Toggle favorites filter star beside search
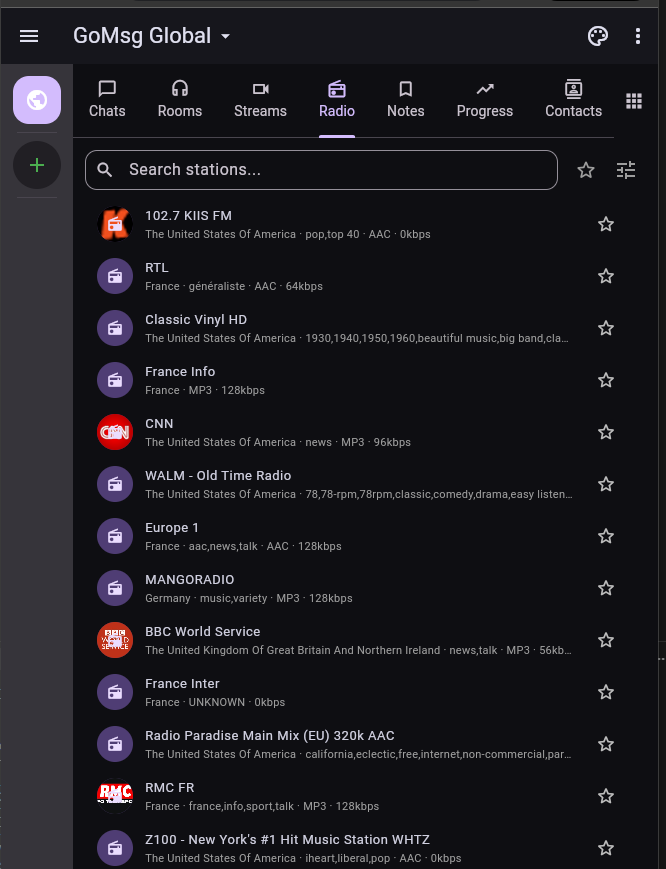This screenshot has width=666, height=869. (586, 170)
